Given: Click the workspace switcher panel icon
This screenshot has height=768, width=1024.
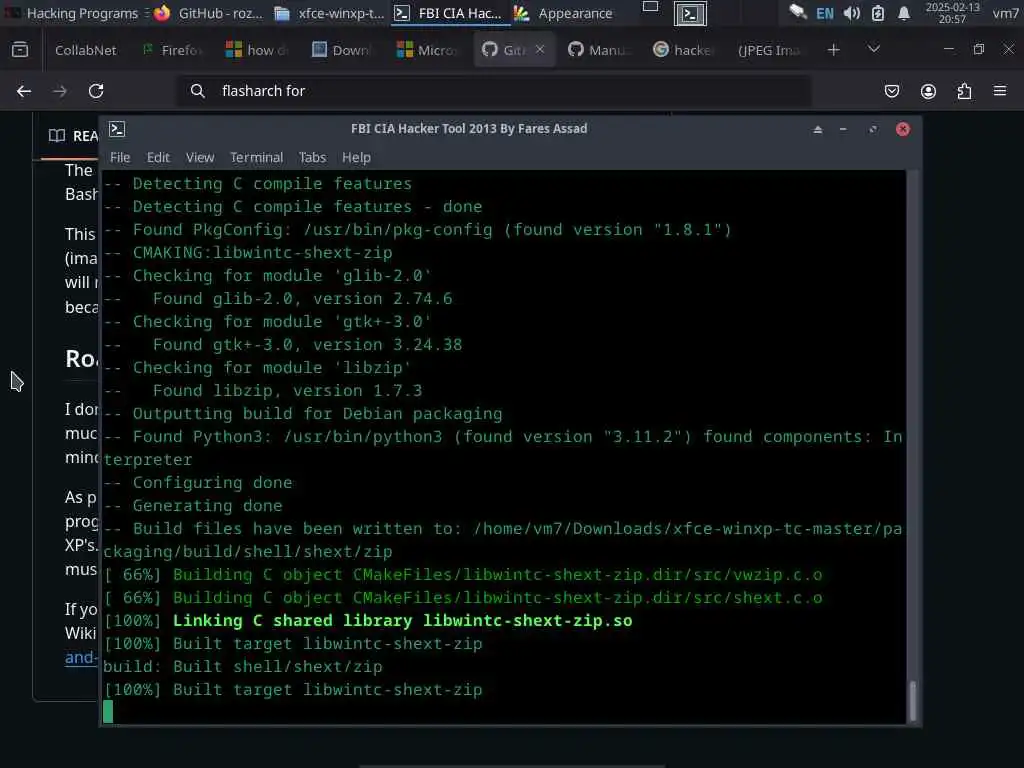Looking at the screenshot, I should click(650, 7).
